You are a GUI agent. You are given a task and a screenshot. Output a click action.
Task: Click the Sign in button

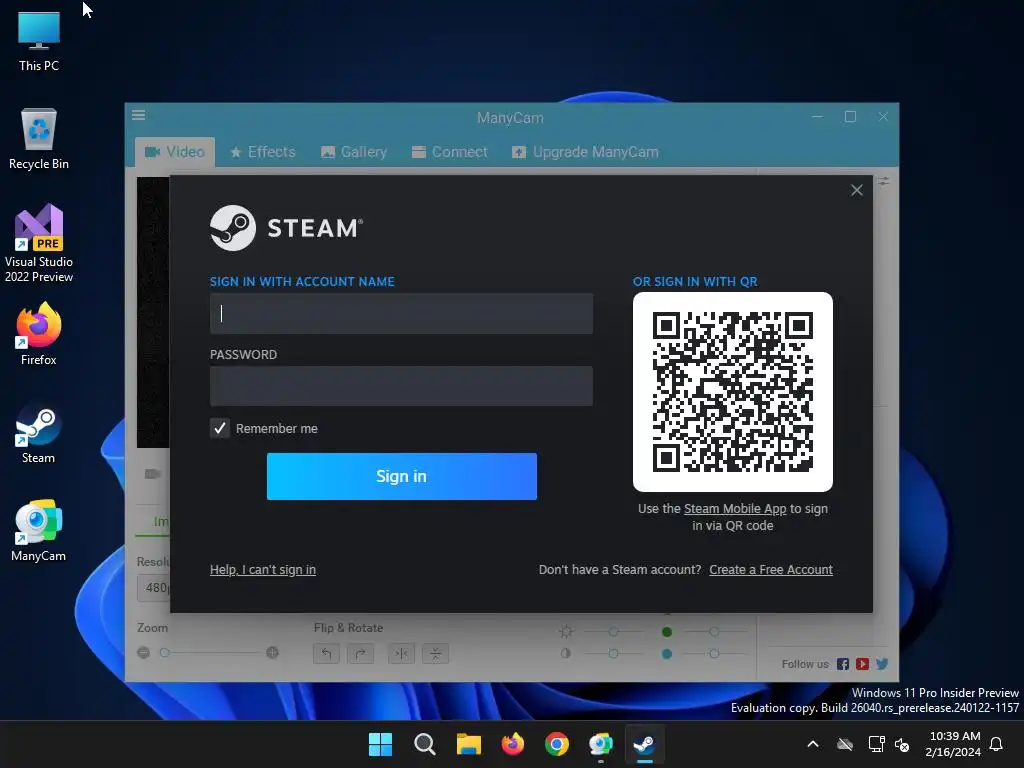click(402, 476)
